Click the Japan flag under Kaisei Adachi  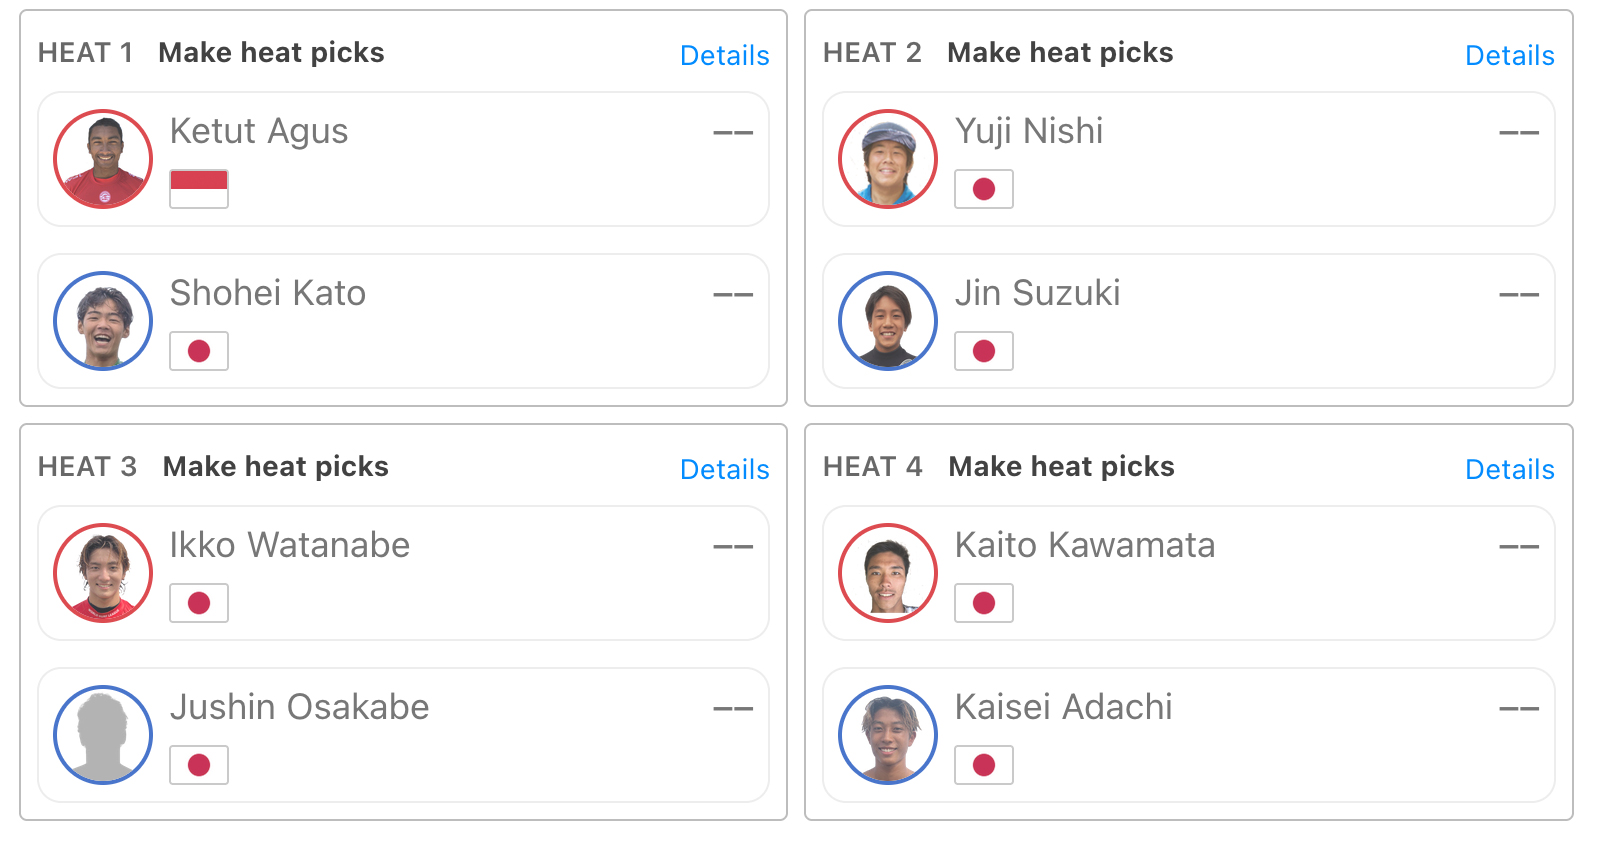point(984,765)
